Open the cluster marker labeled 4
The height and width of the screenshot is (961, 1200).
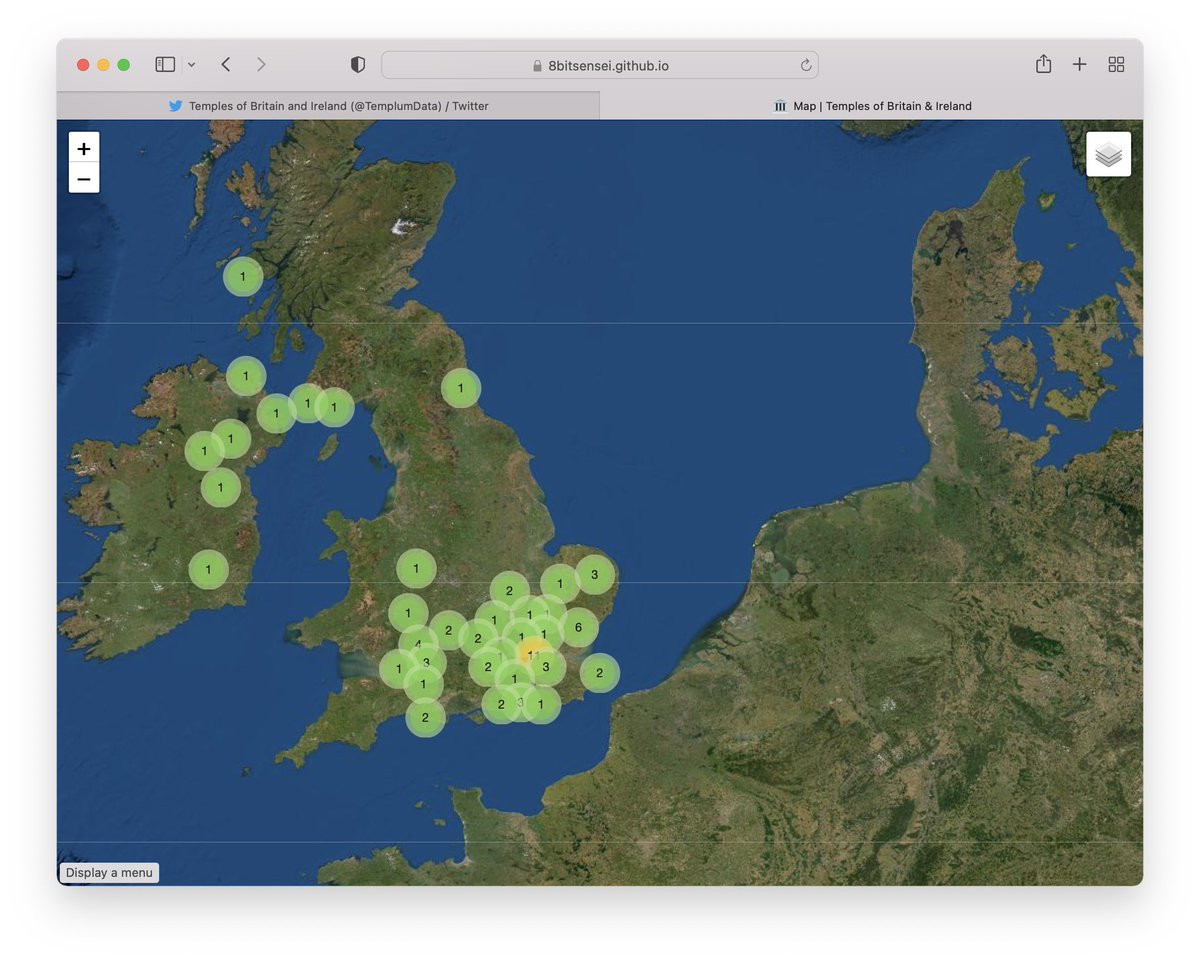417,643
